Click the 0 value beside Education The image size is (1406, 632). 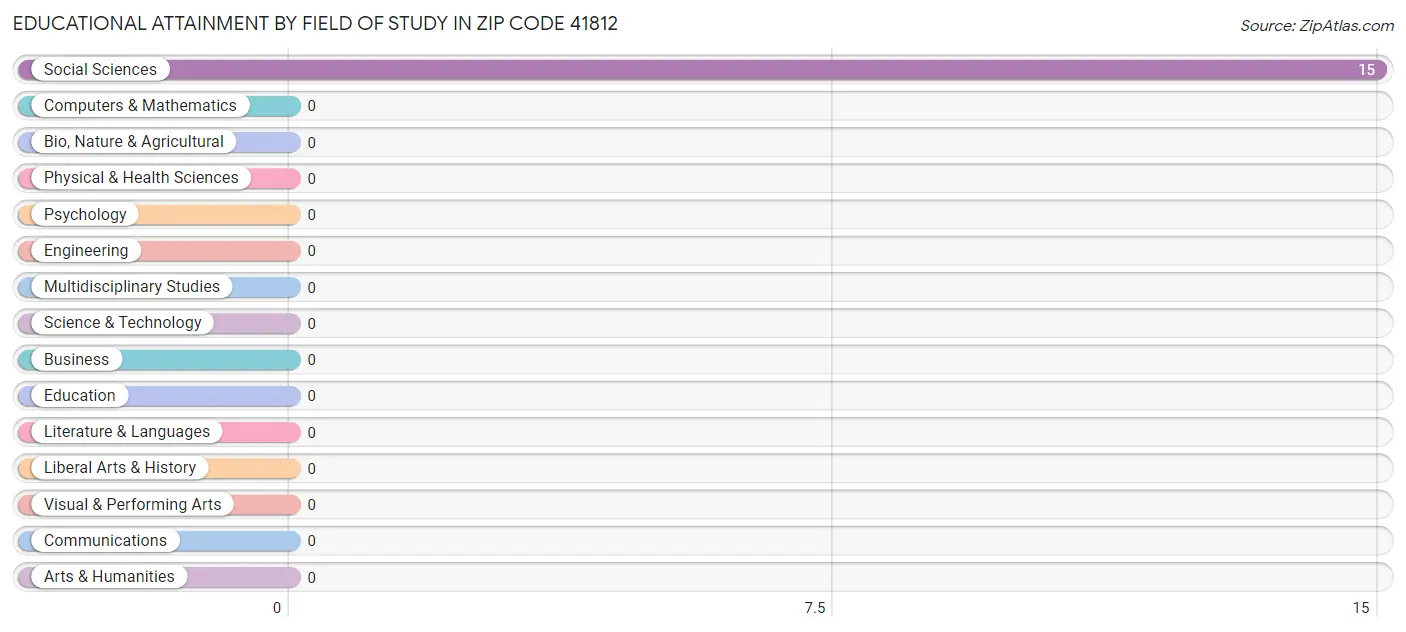click(x=312, y=396)
